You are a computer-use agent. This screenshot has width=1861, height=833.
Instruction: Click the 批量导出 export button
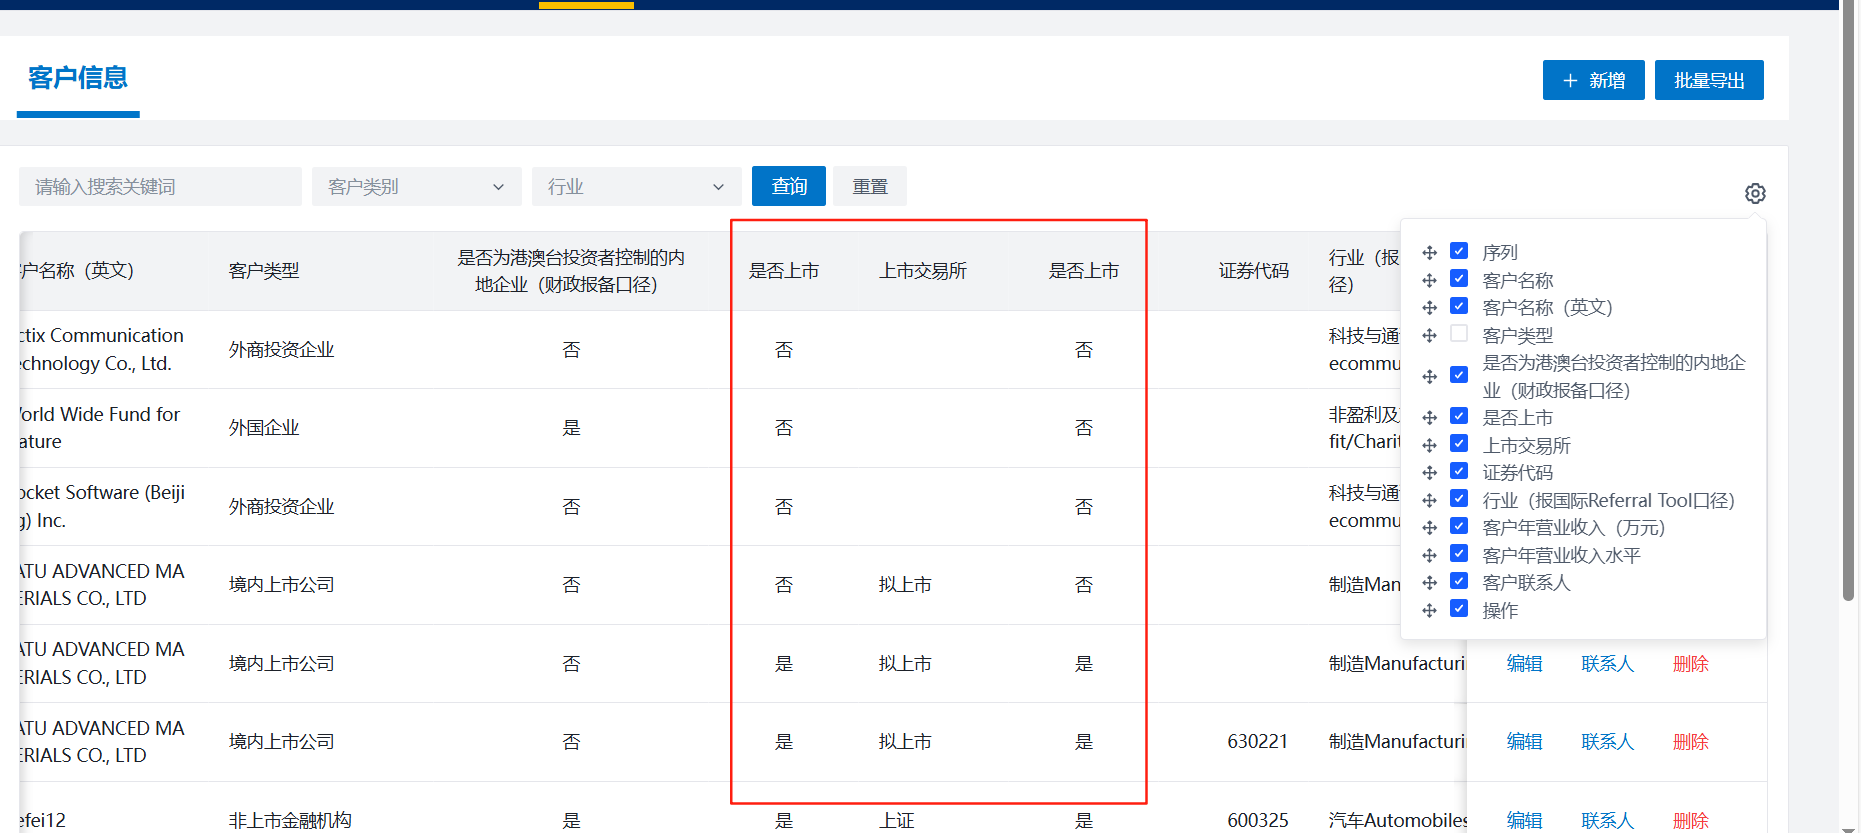[x=1708, y=80]
